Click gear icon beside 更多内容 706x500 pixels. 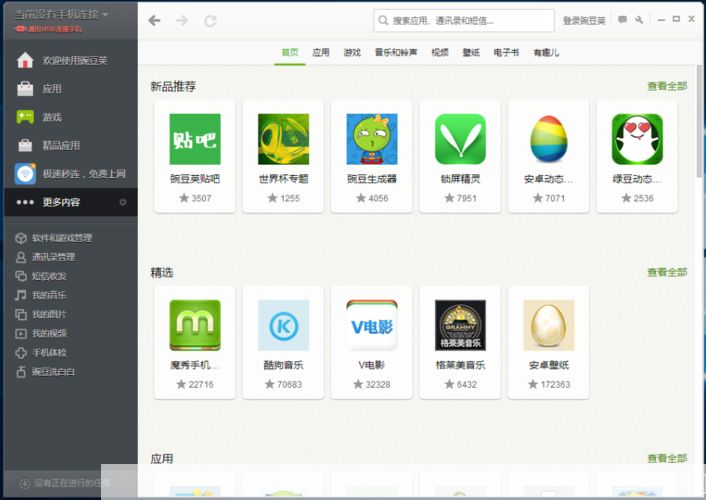pos(123,202)
